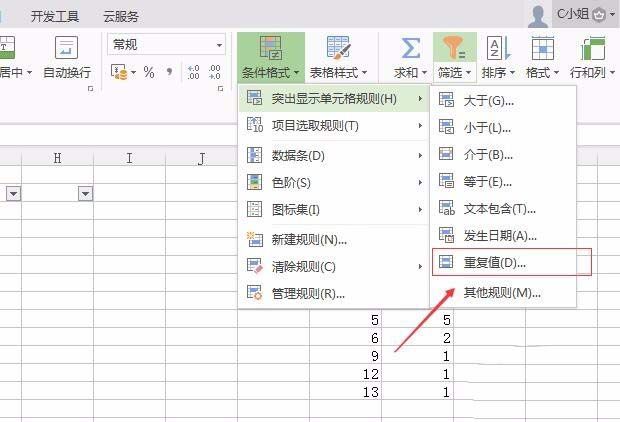Open the data bars (数据条) submenu
The image size is (620, 422).
tap(298, 155)
